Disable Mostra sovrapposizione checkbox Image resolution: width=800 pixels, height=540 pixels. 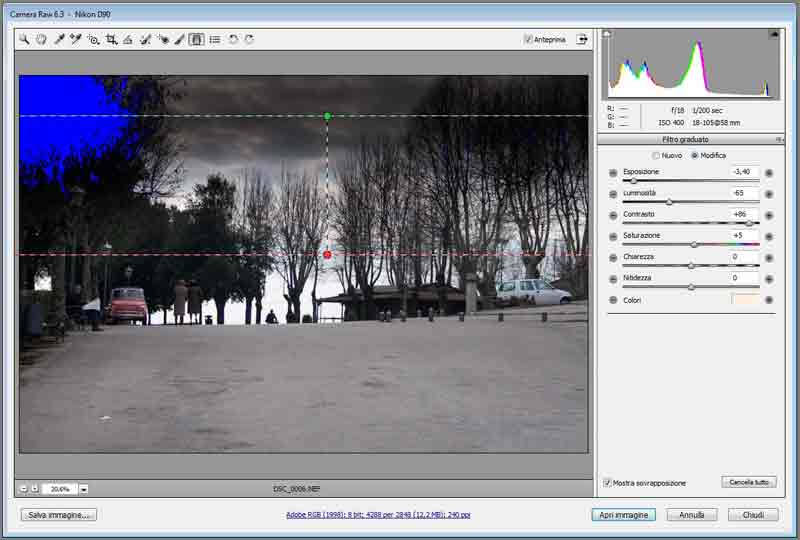(608, 483)
